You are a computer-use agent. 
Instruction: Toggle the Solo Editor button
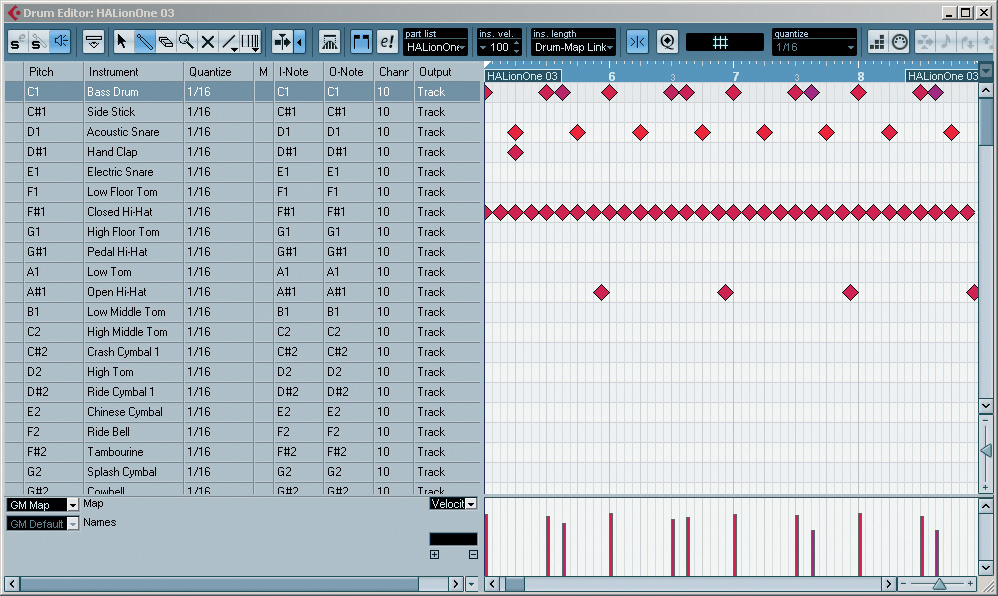click(18, 42)
